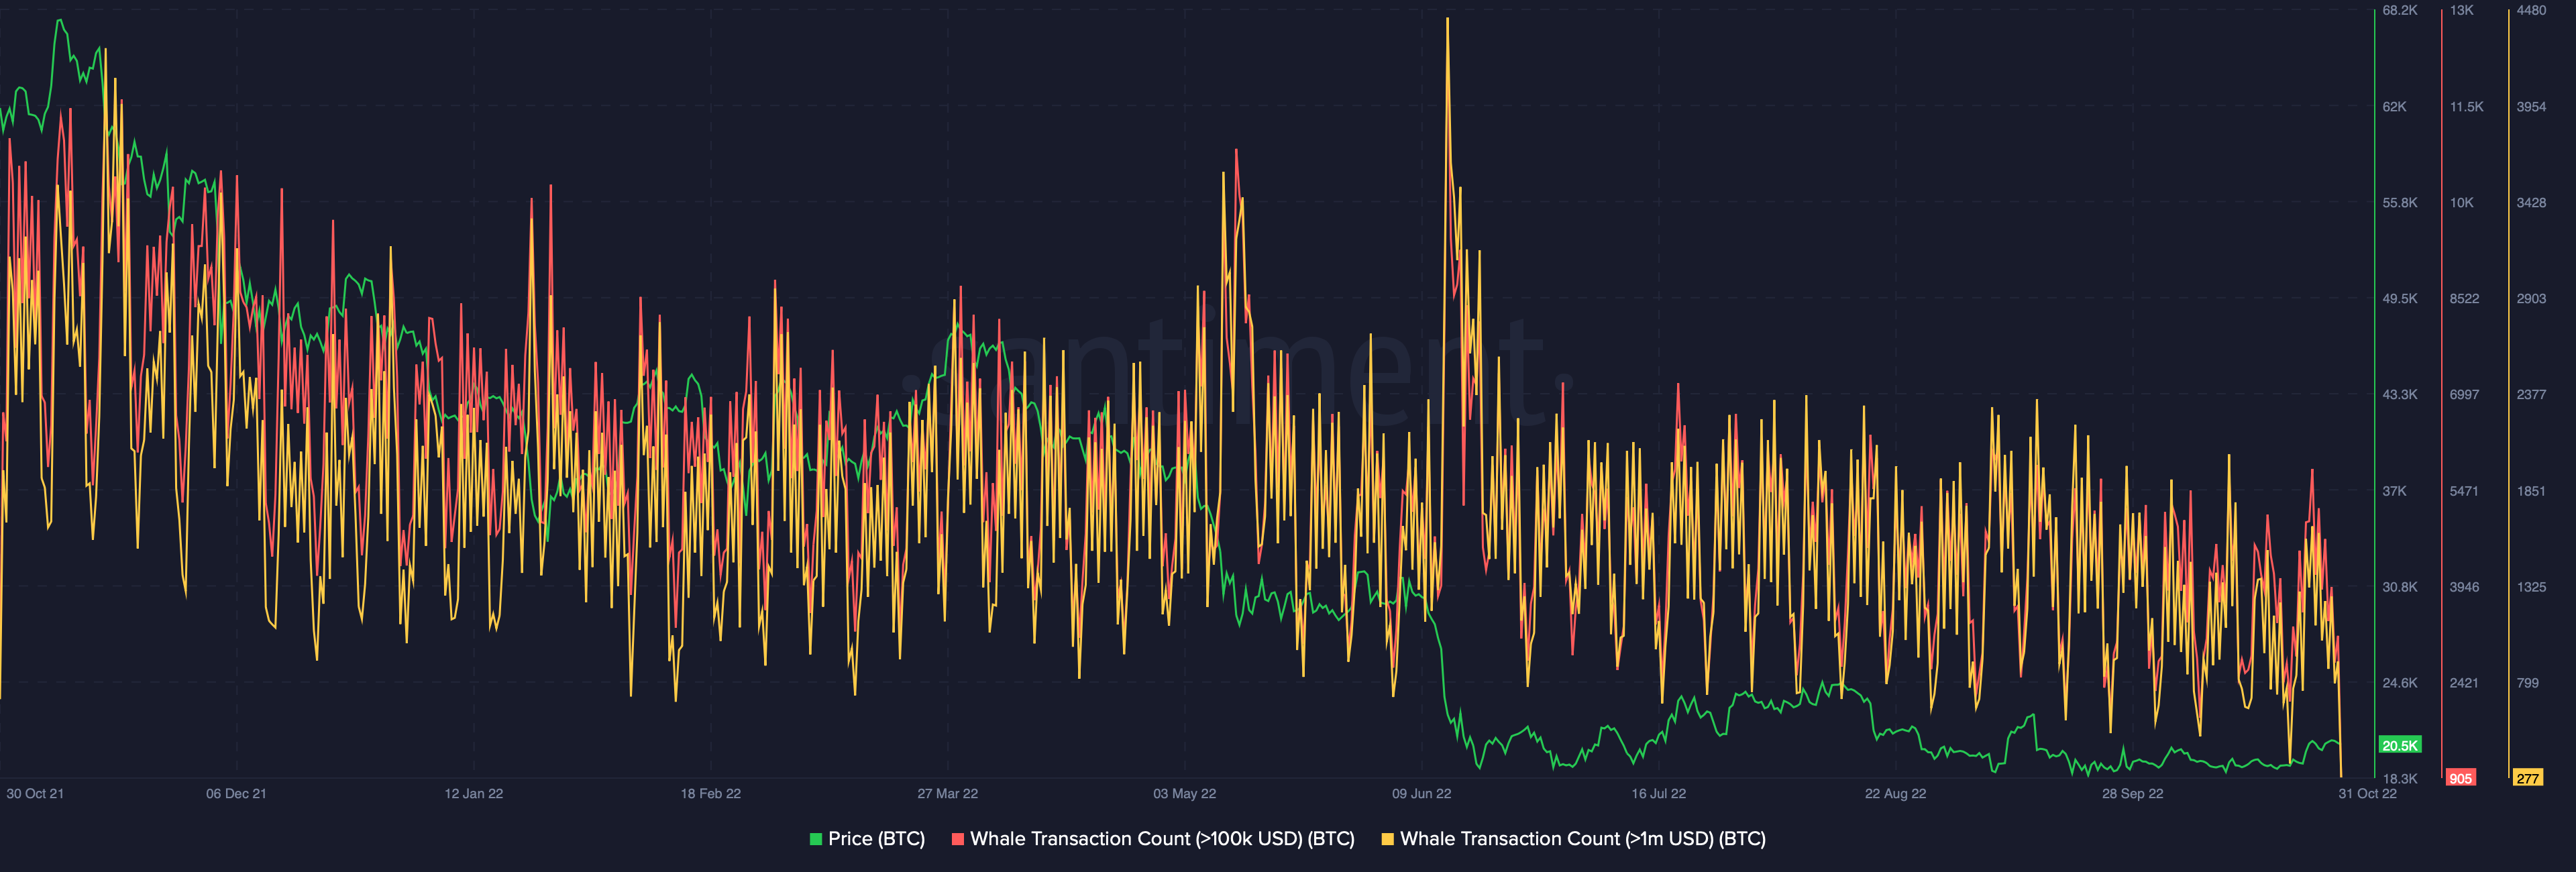Click the 31 Oct 22 date label
The width and height of the screenshot is (2576, 872).
point(2367,794)
